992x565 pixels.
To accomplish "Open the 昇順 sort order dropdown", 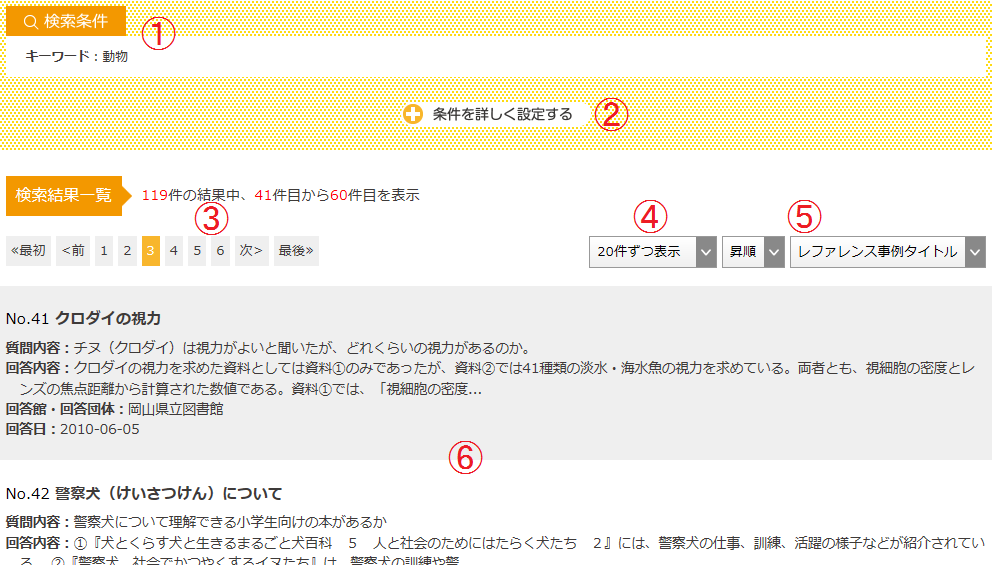I will (753, 252).
